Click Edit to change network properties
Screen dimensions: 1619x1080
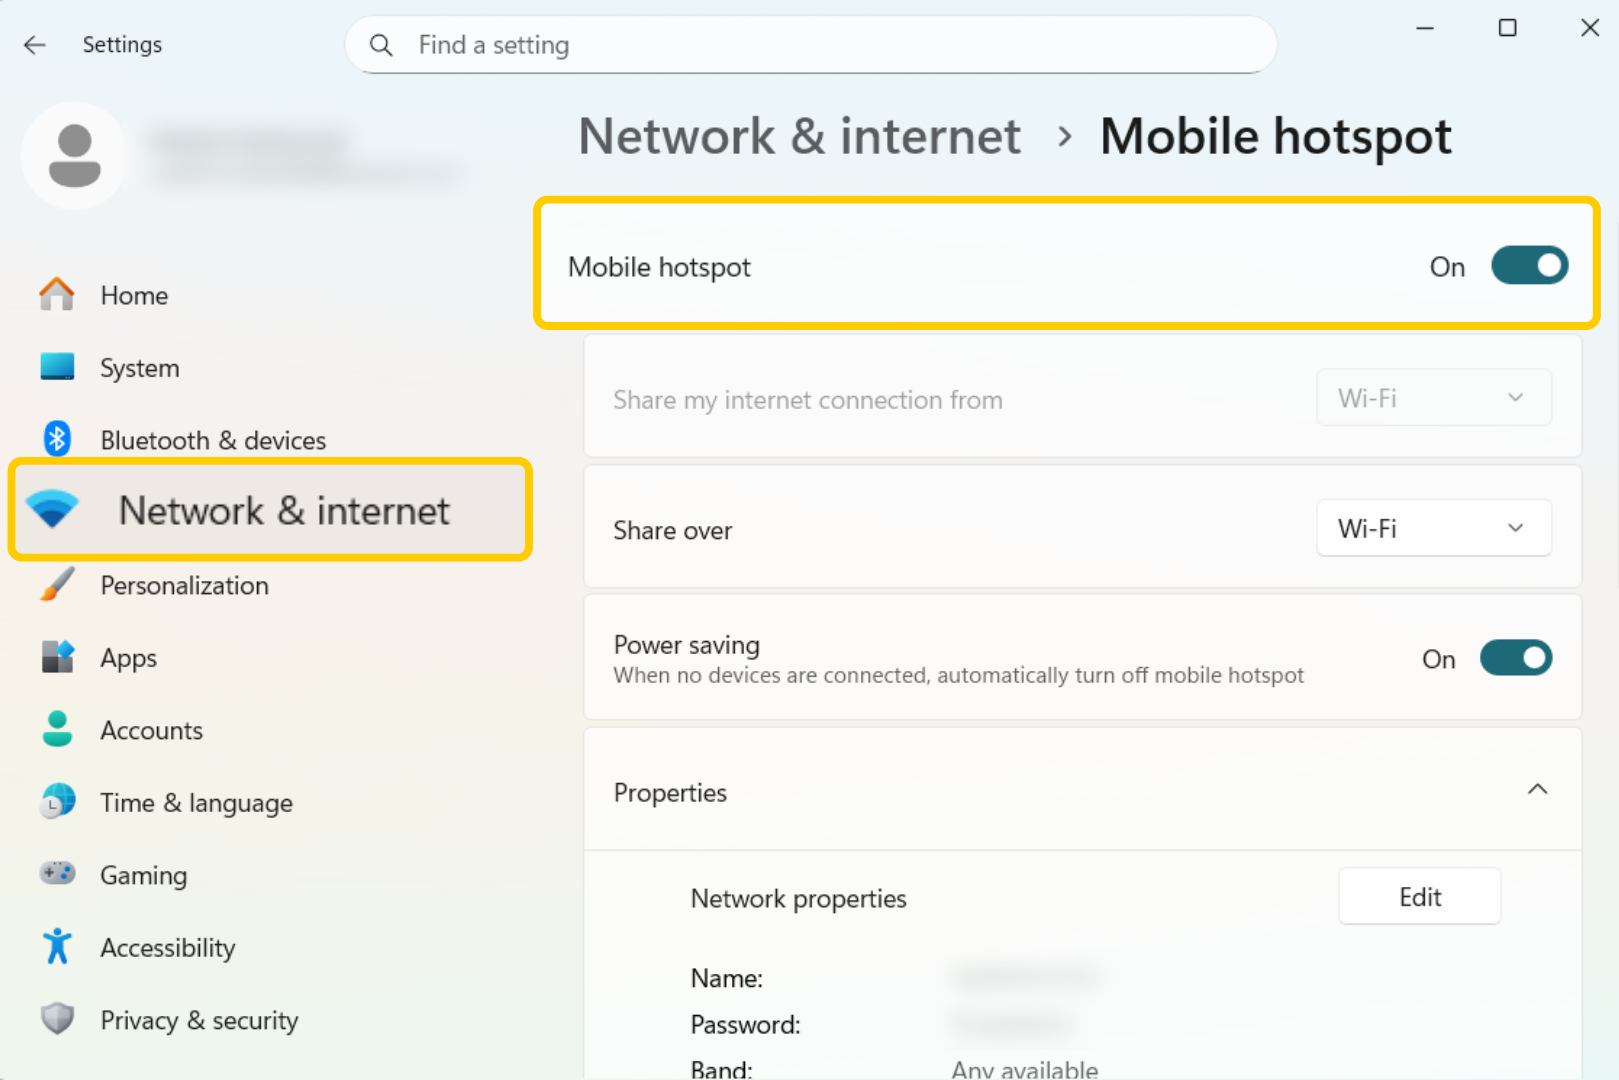1419,896
